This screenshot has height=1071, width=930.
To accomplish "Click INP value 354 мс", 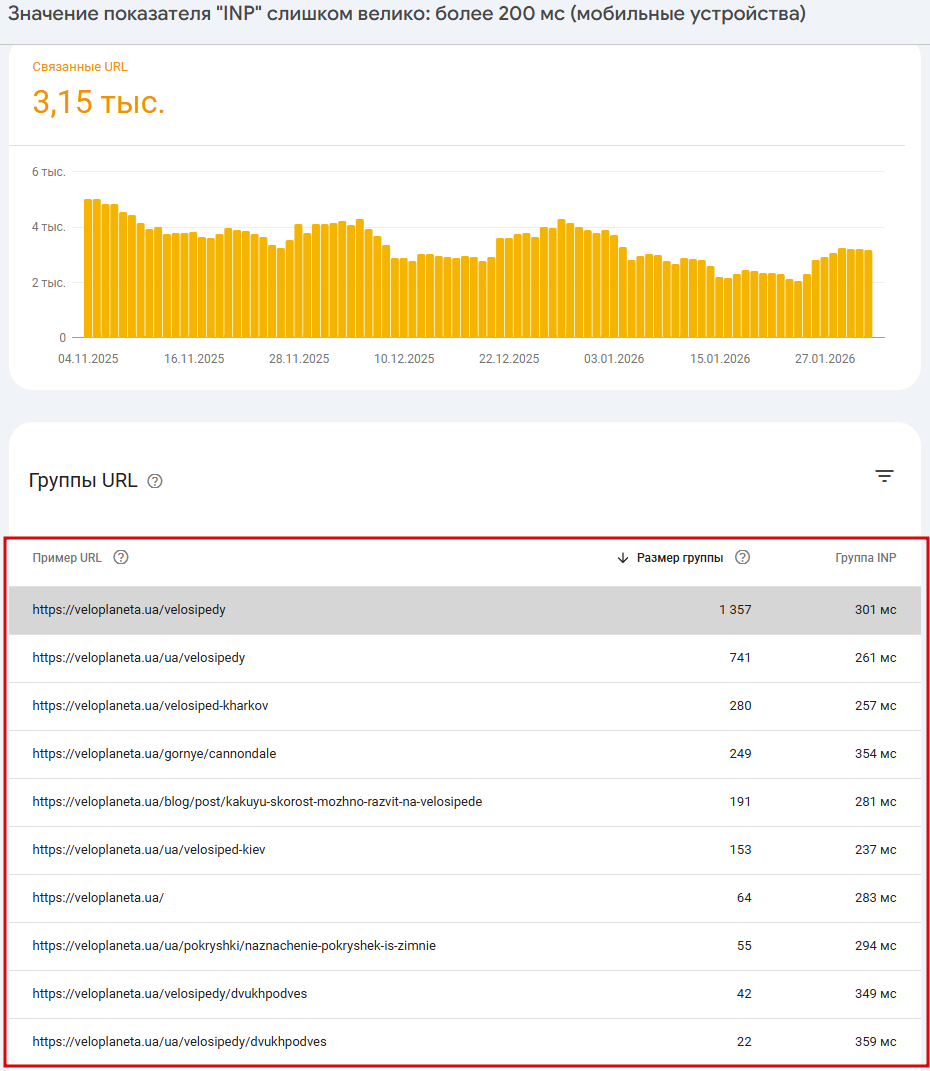I will (x=875, y=754).
